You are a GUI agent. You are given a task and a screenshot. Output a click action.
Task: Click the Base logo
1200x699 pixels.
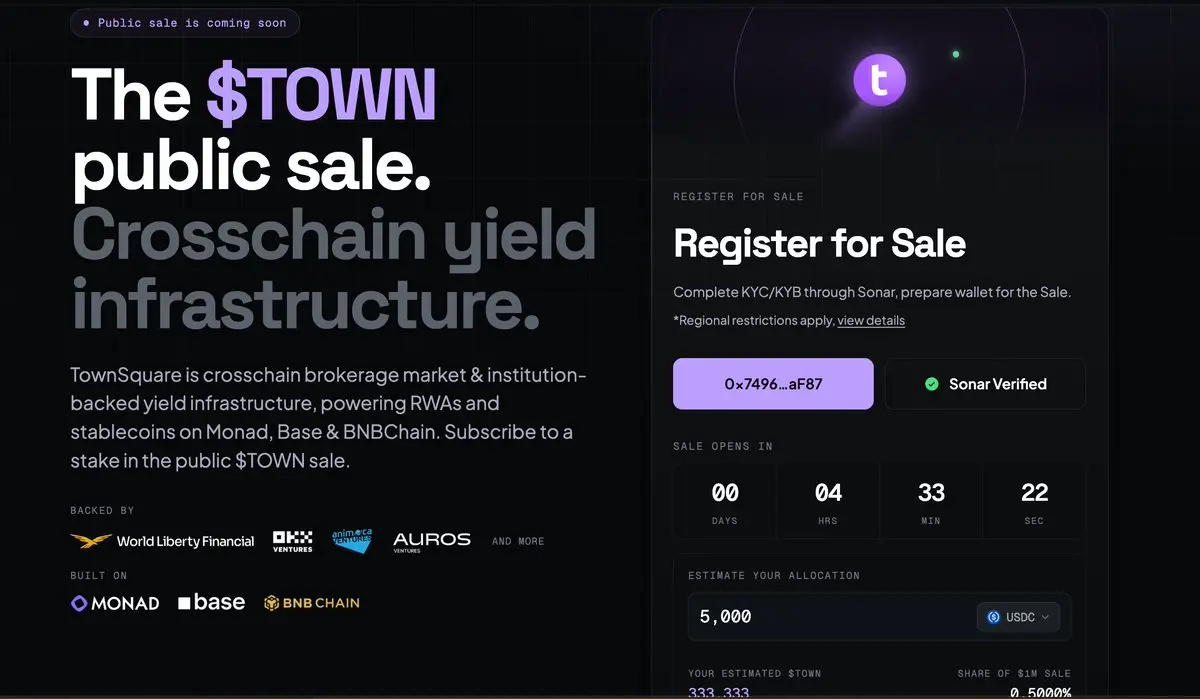(211, 602)
